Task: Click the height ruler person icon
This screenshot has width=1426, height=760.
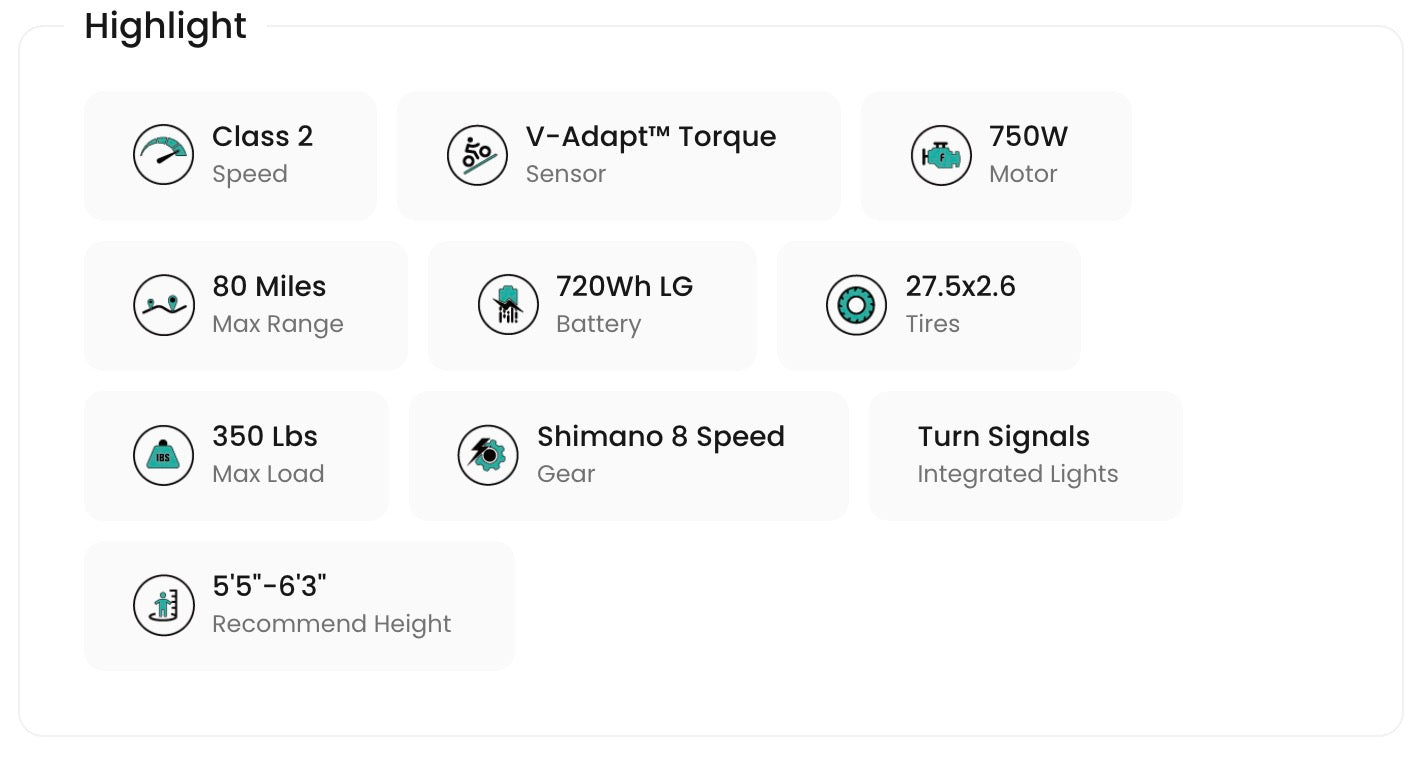Action: (x=163, y=605)
